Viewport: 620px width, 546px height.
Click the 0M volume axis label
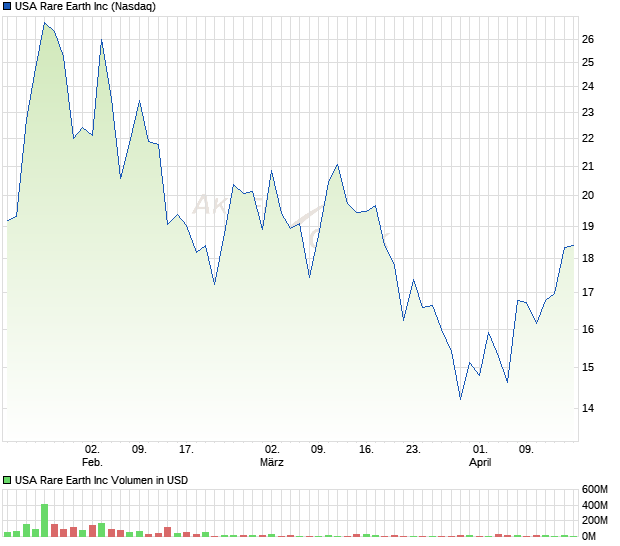pos(589,537)
